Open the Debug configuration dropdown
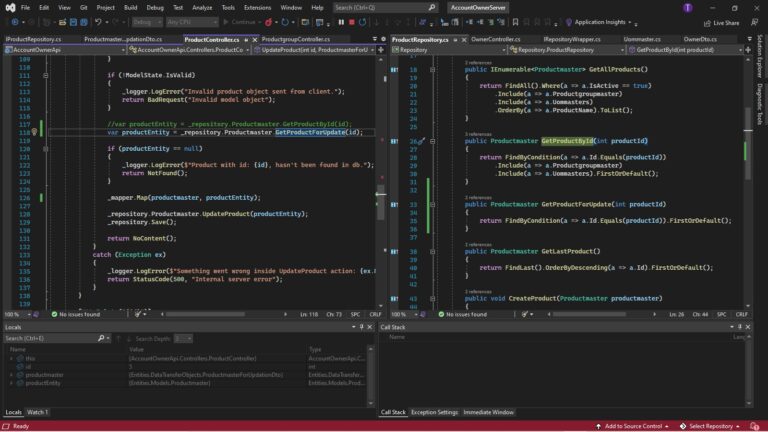 click(x=146, y=22)
